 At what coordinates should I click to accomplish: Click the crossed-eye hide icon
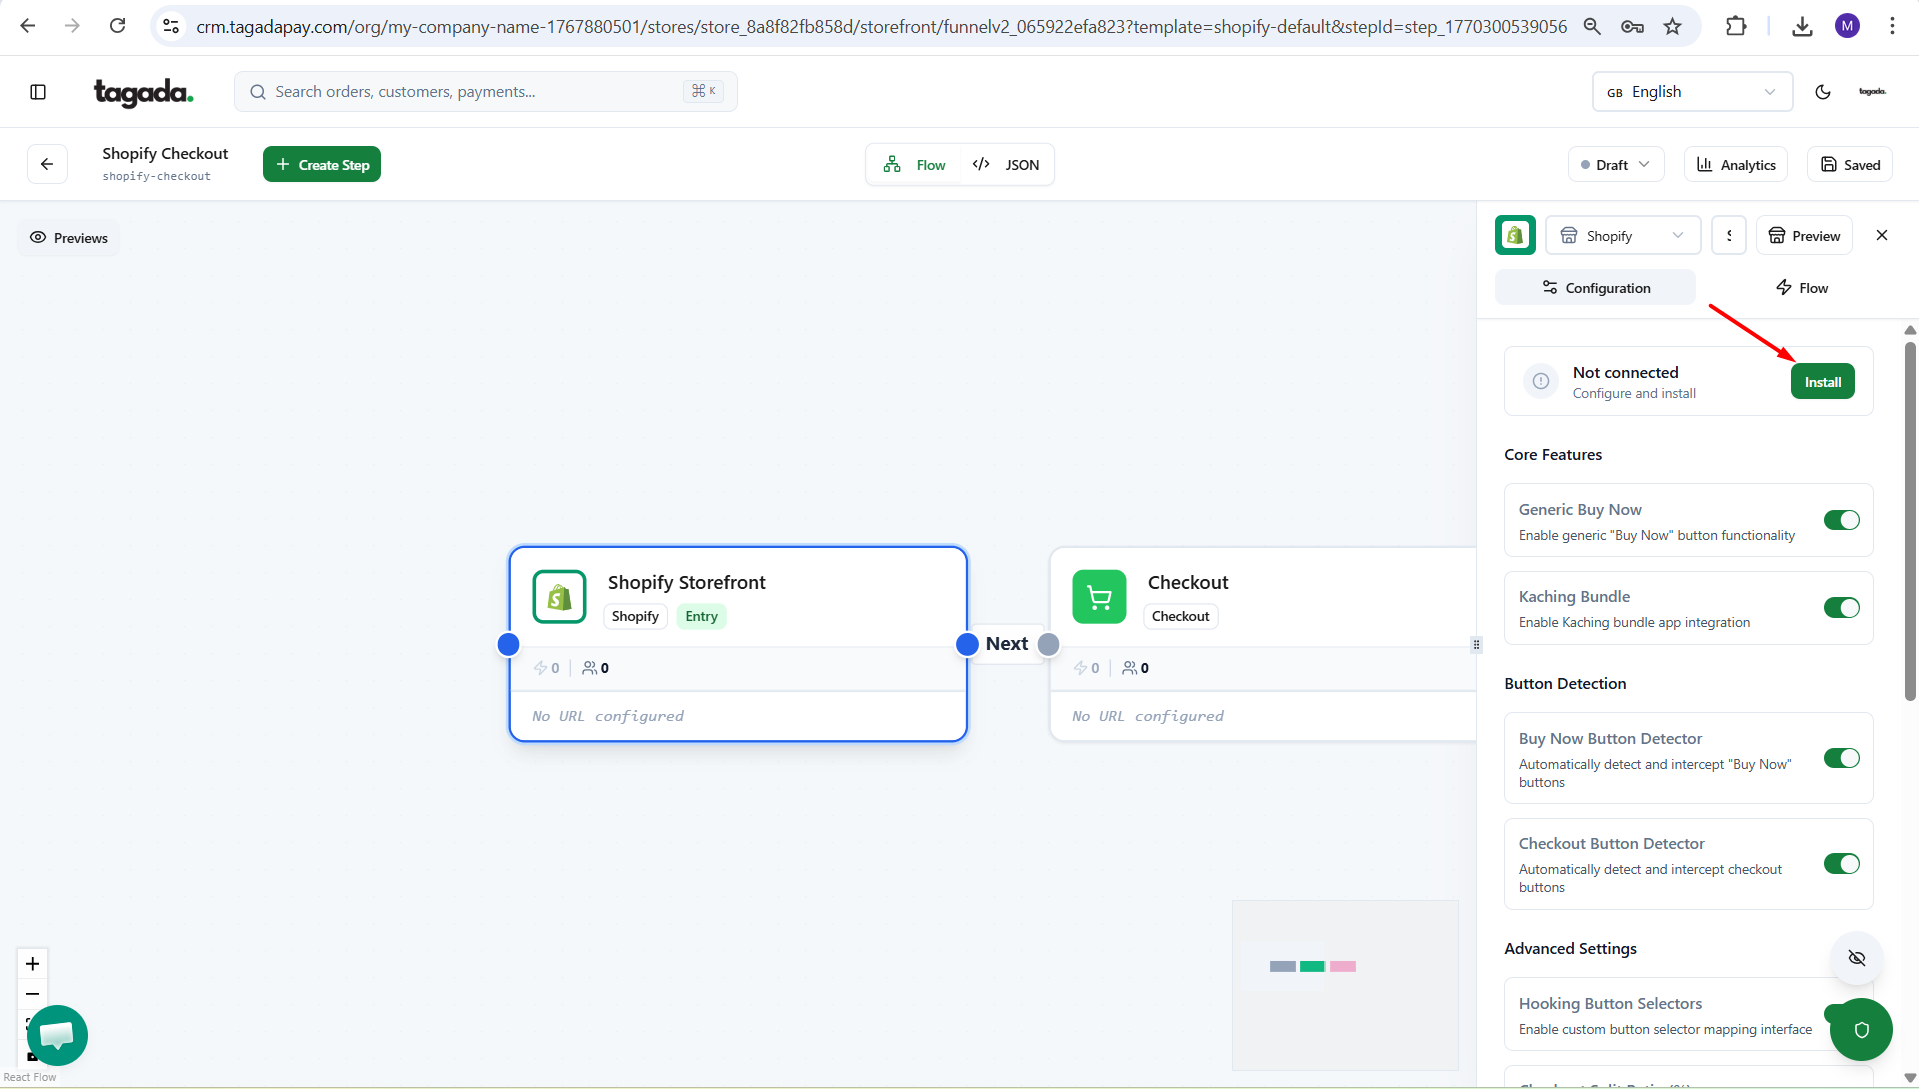[x=1857, y=958]
